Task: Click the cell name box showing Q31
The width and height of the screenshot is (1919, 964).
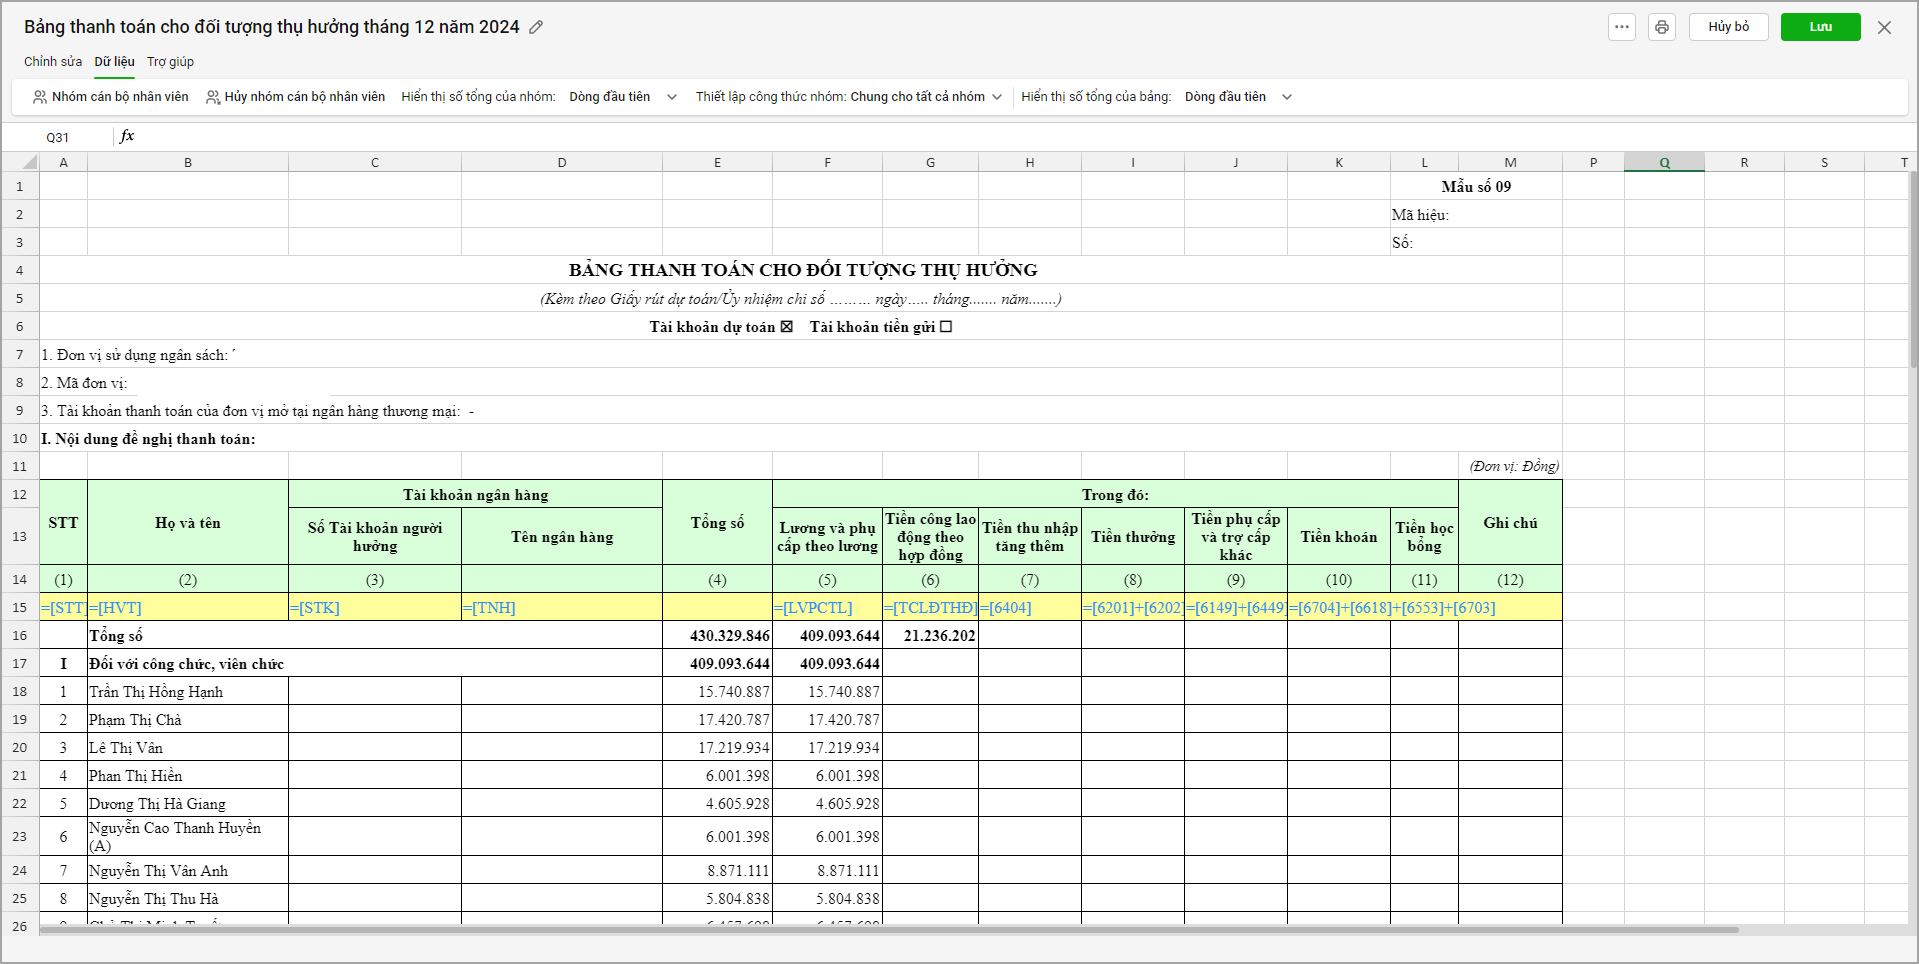Action: coord(58,137)
